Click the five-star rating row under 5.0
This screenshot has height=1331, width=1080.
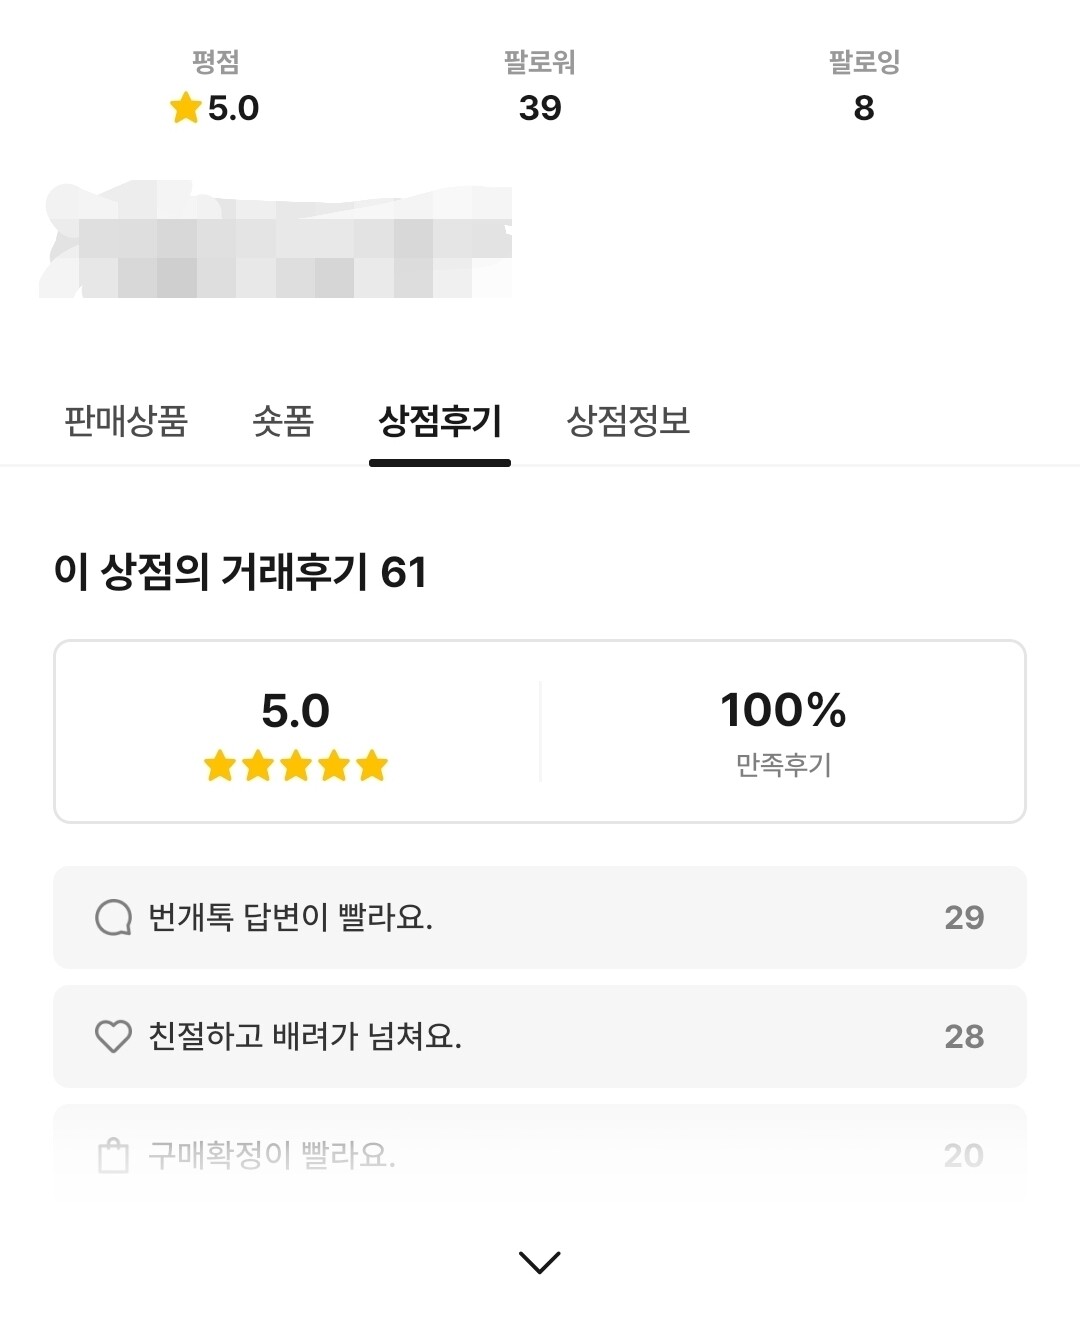pyautogui.click(x=295, y=766)
